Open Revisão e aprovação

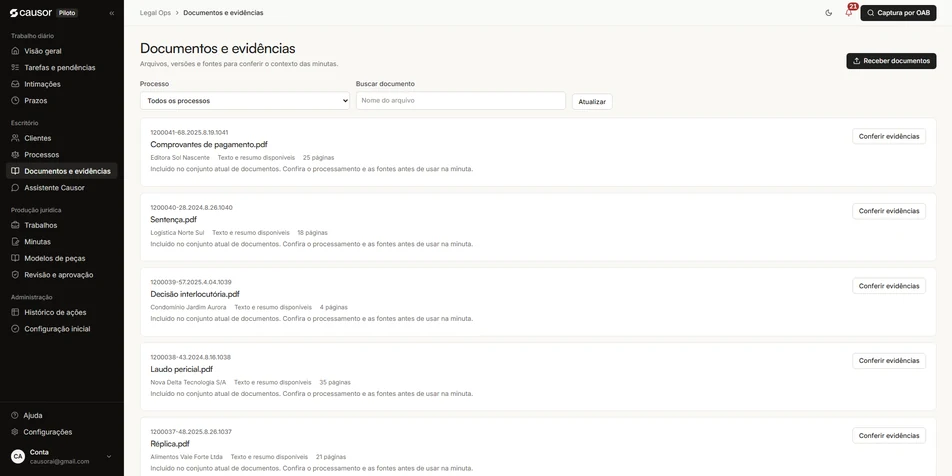coord(61,274)
